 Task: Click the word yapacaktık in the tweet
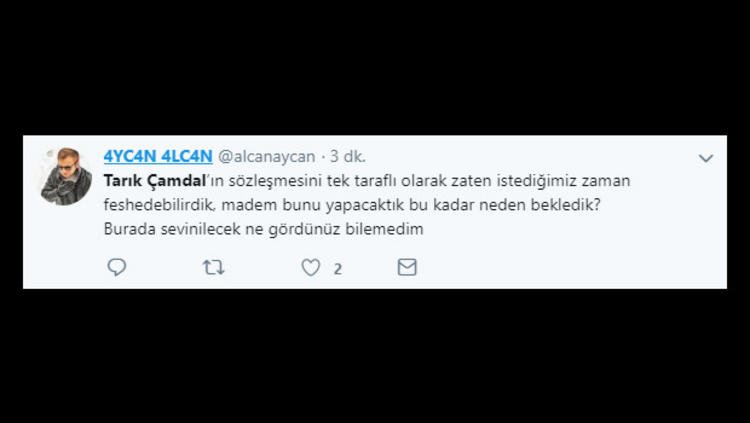365,205
